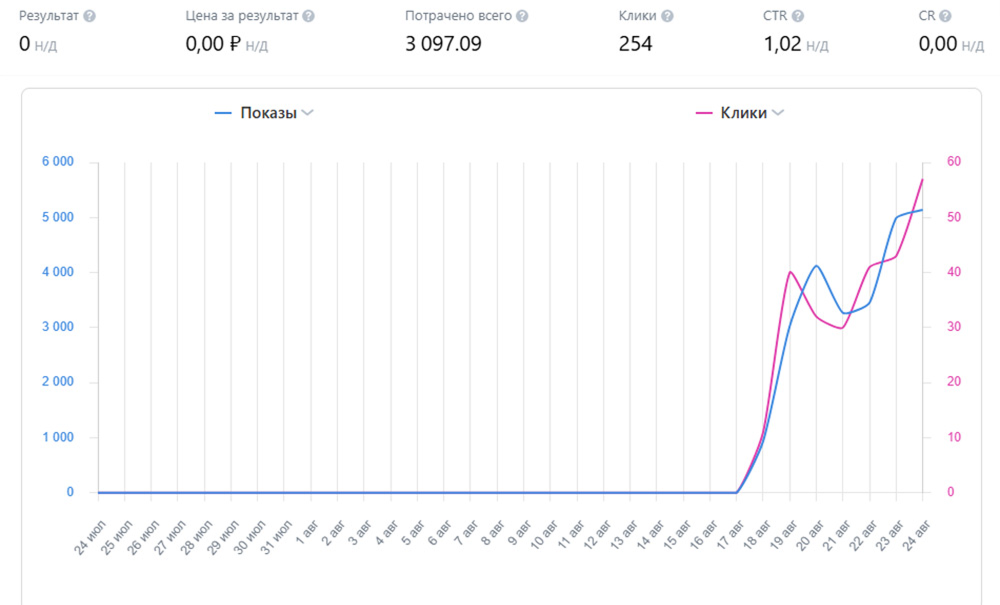Click the clicks count value 254
Viewport: 1000px width, 605px height.
[635, 44]
